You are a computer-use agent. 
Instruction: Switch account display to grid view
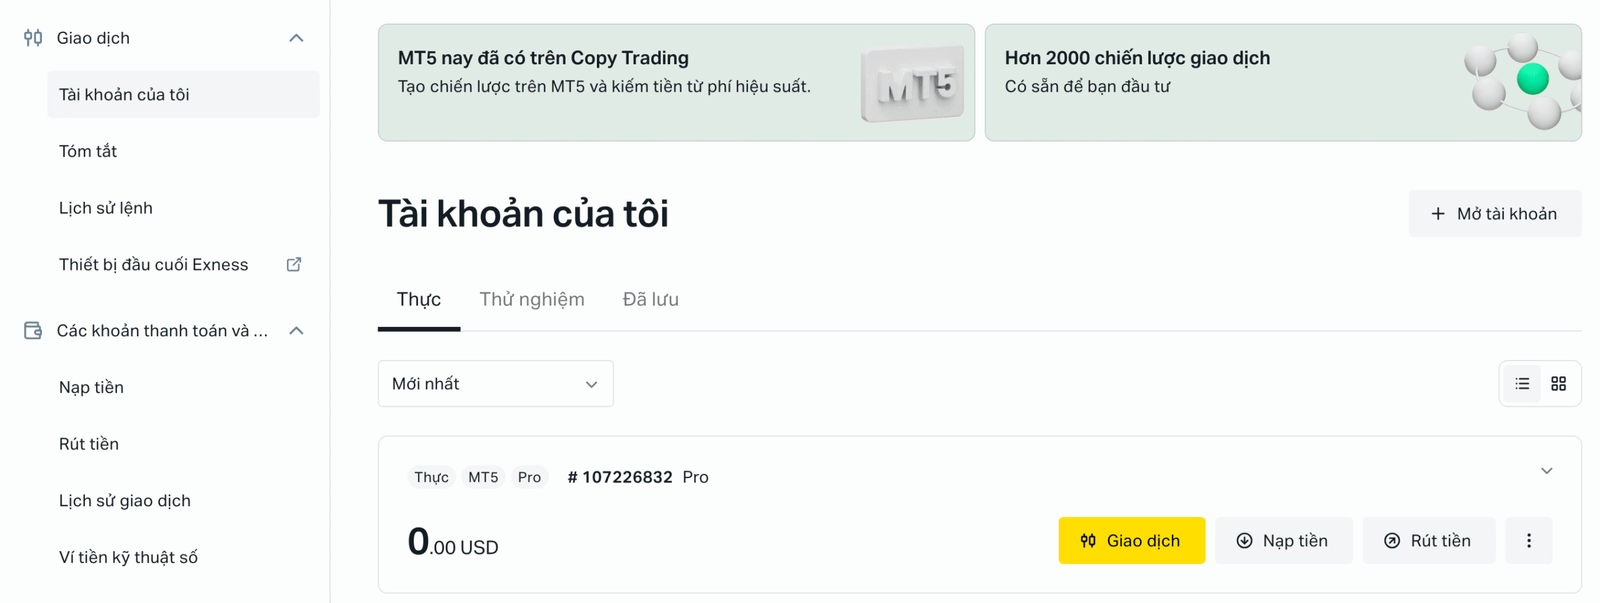click(1559, 383)
